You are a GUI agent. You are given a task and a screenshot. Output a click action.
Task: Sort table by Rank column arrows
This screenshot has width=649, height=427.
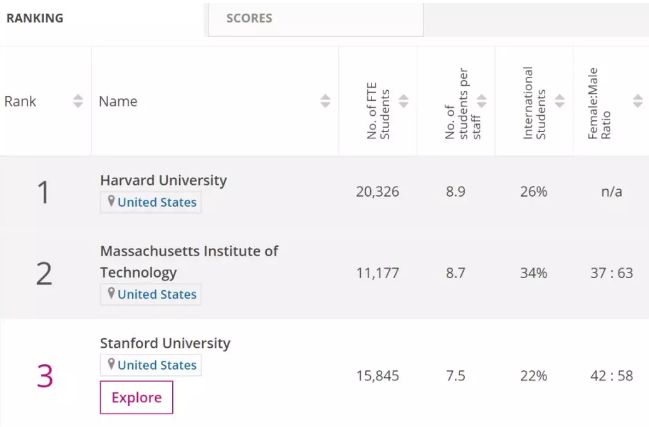click(78, 101)
